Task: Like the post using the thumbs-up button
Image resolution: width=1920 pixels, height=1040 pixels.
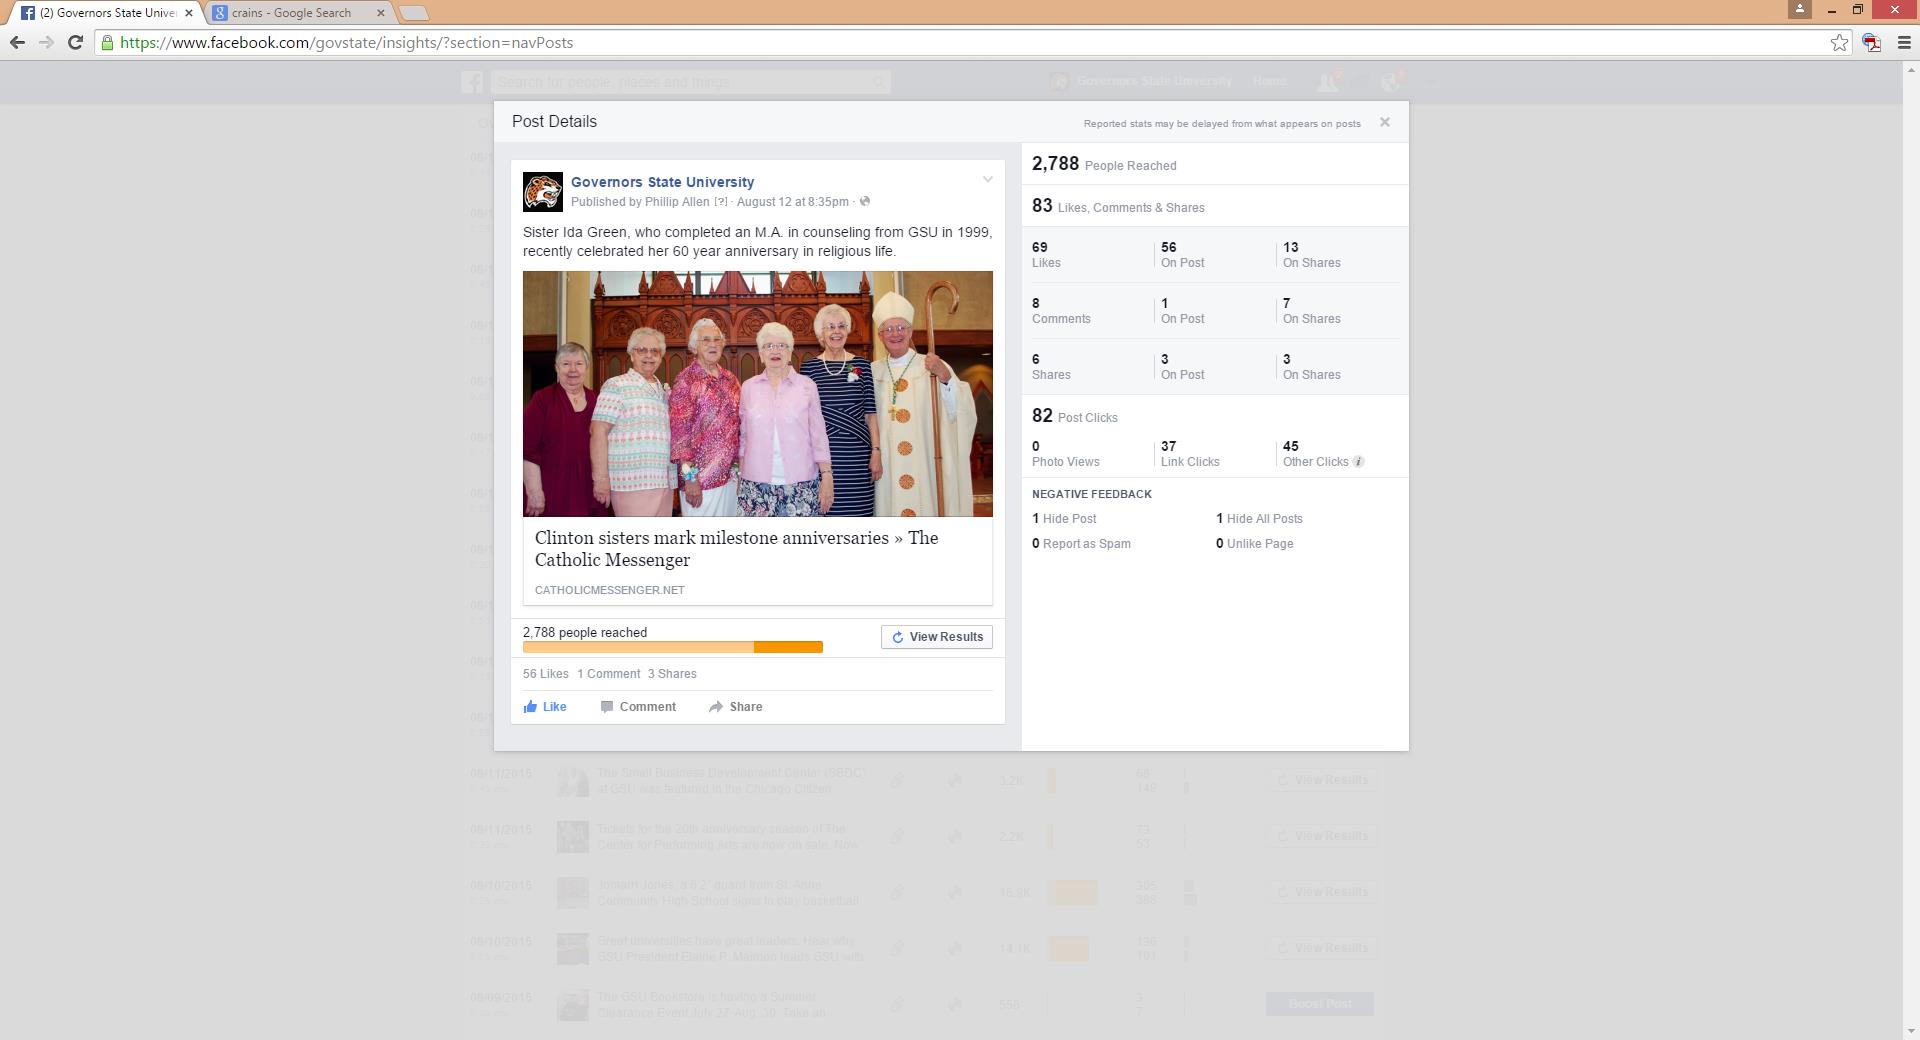Action: [x=545, y=707]
